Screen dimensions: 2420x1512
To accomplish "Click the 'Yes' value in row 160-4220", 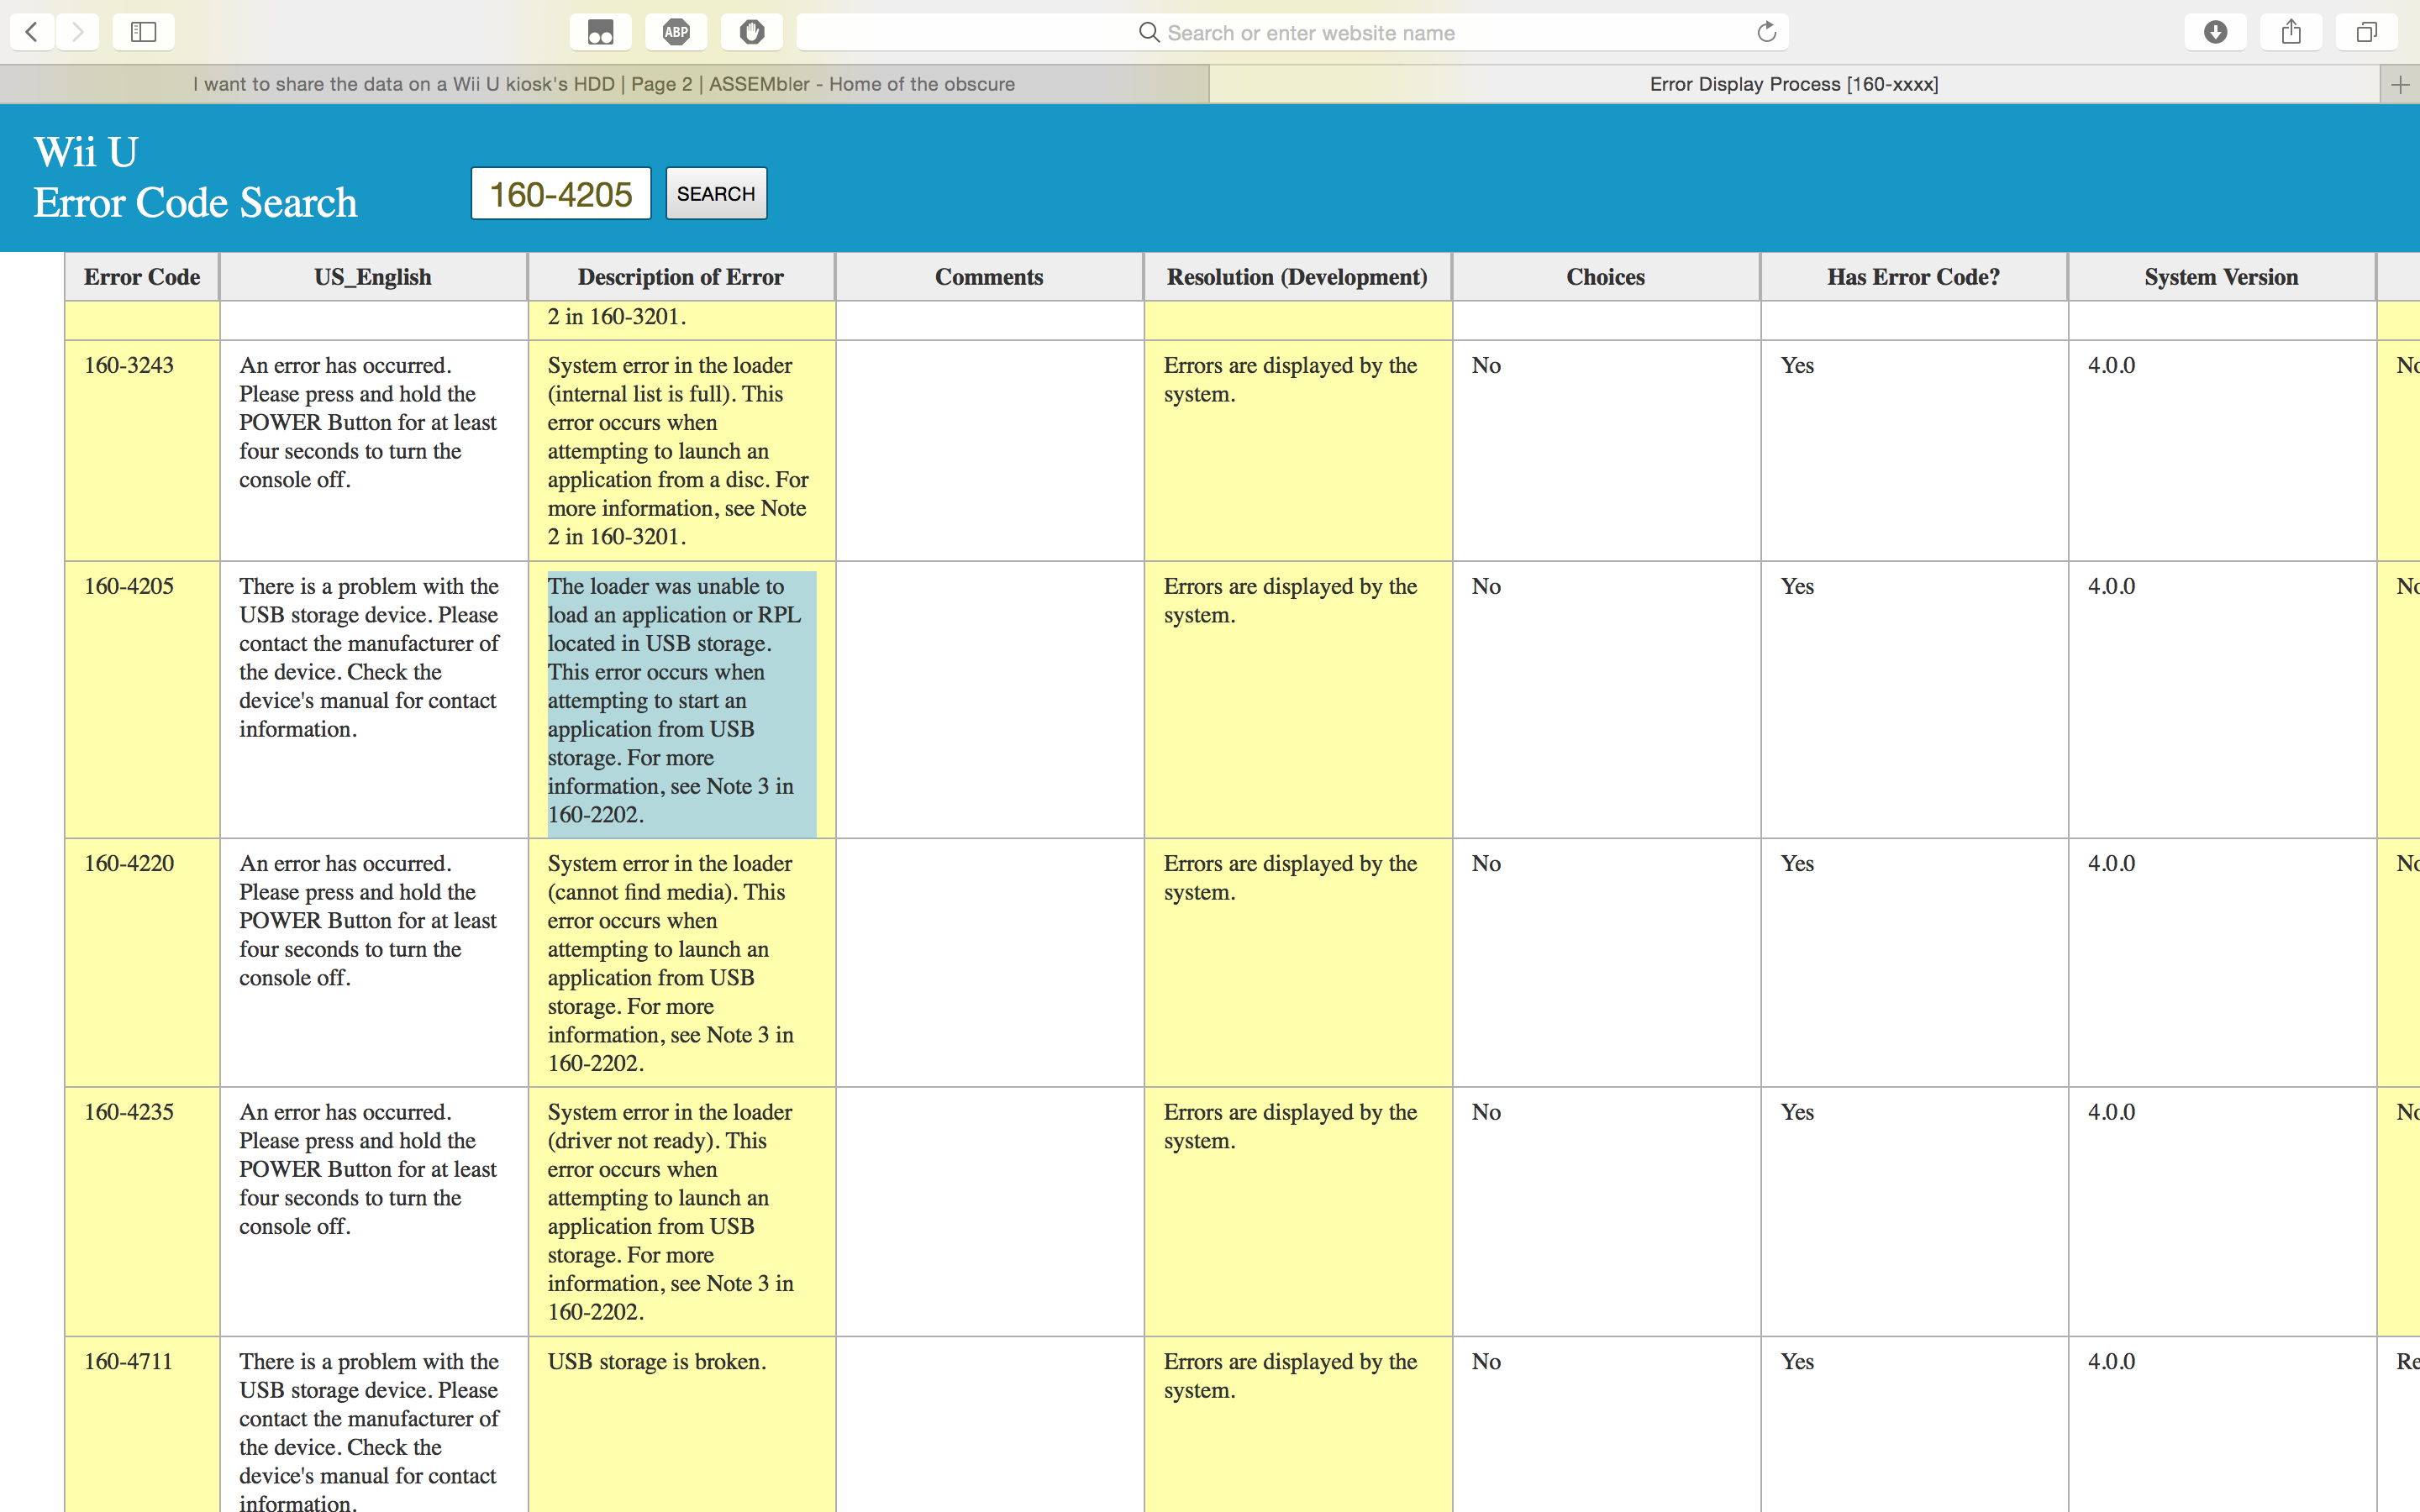I will click(1797, 864).
